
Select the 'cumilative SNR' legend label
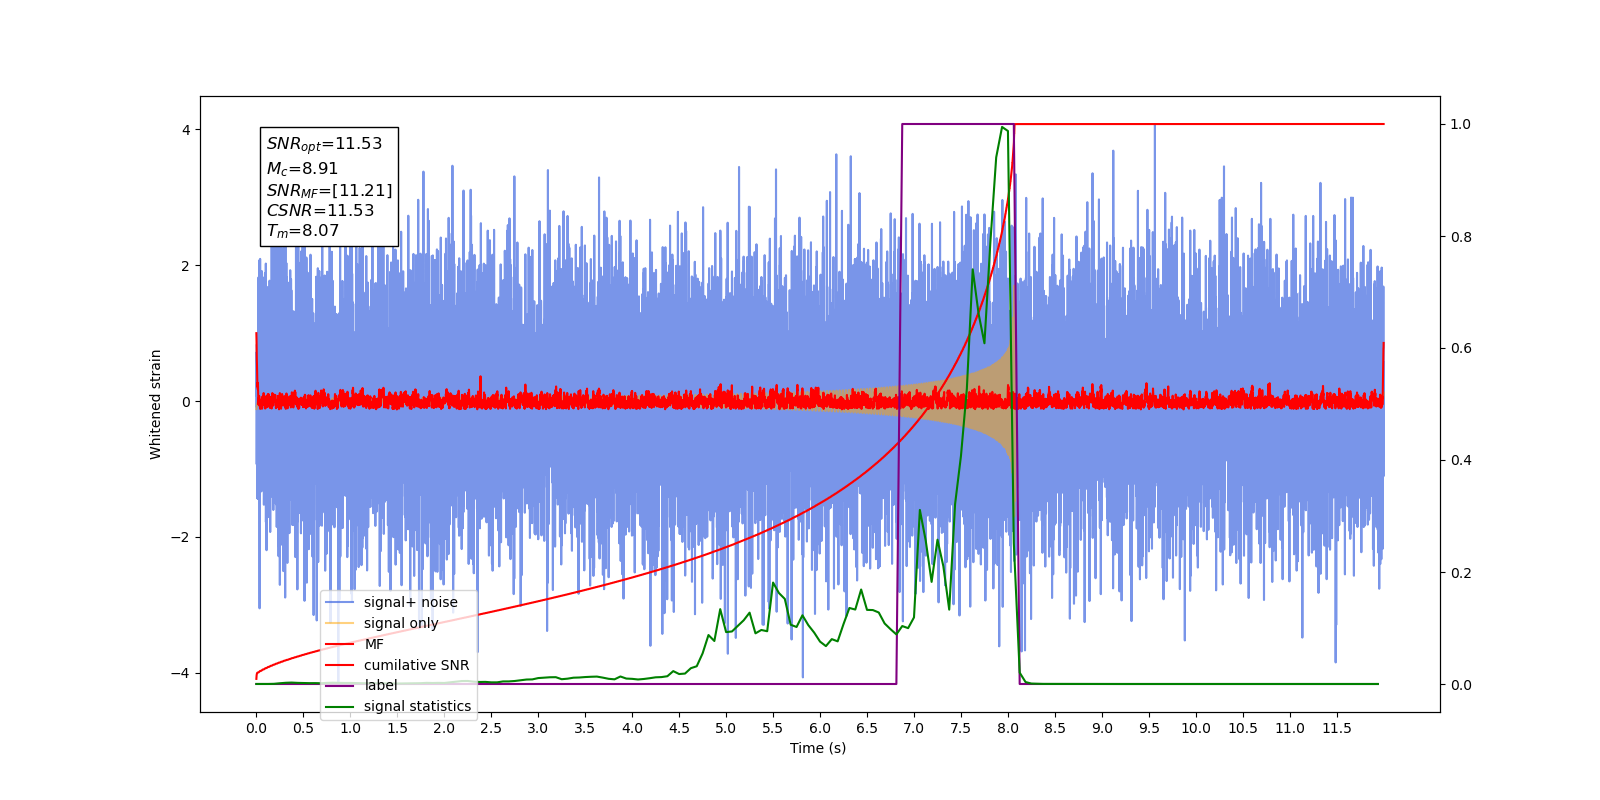coord(416,665)
